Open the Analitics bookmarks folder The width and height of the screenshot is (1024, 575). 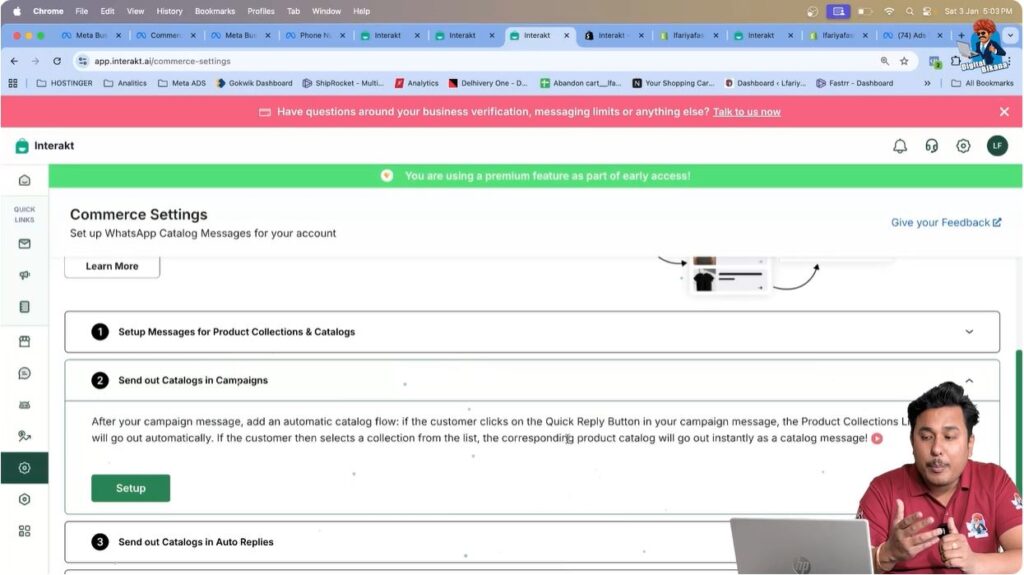click(x=125, y=83)
